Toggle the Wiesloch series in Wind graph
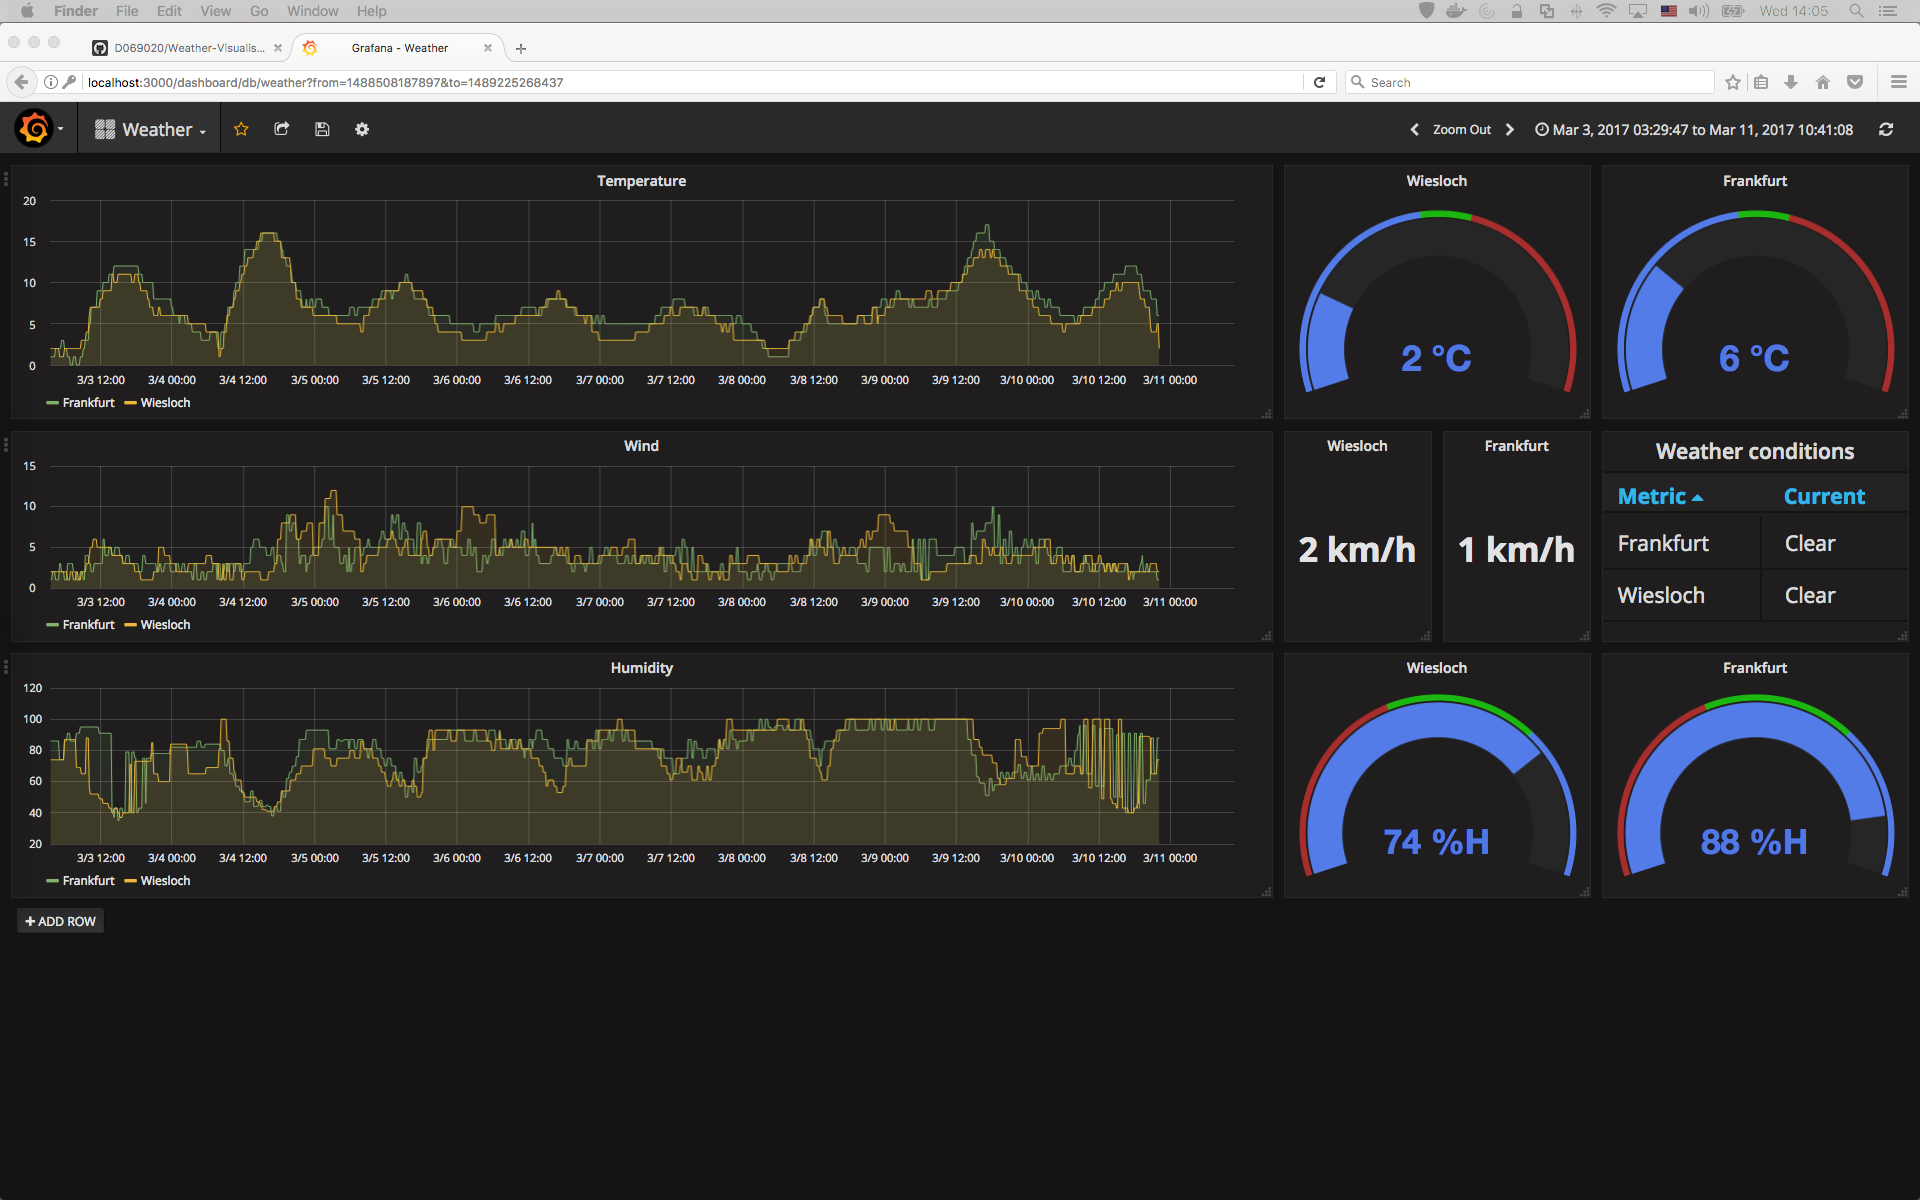 click(164, 624)
